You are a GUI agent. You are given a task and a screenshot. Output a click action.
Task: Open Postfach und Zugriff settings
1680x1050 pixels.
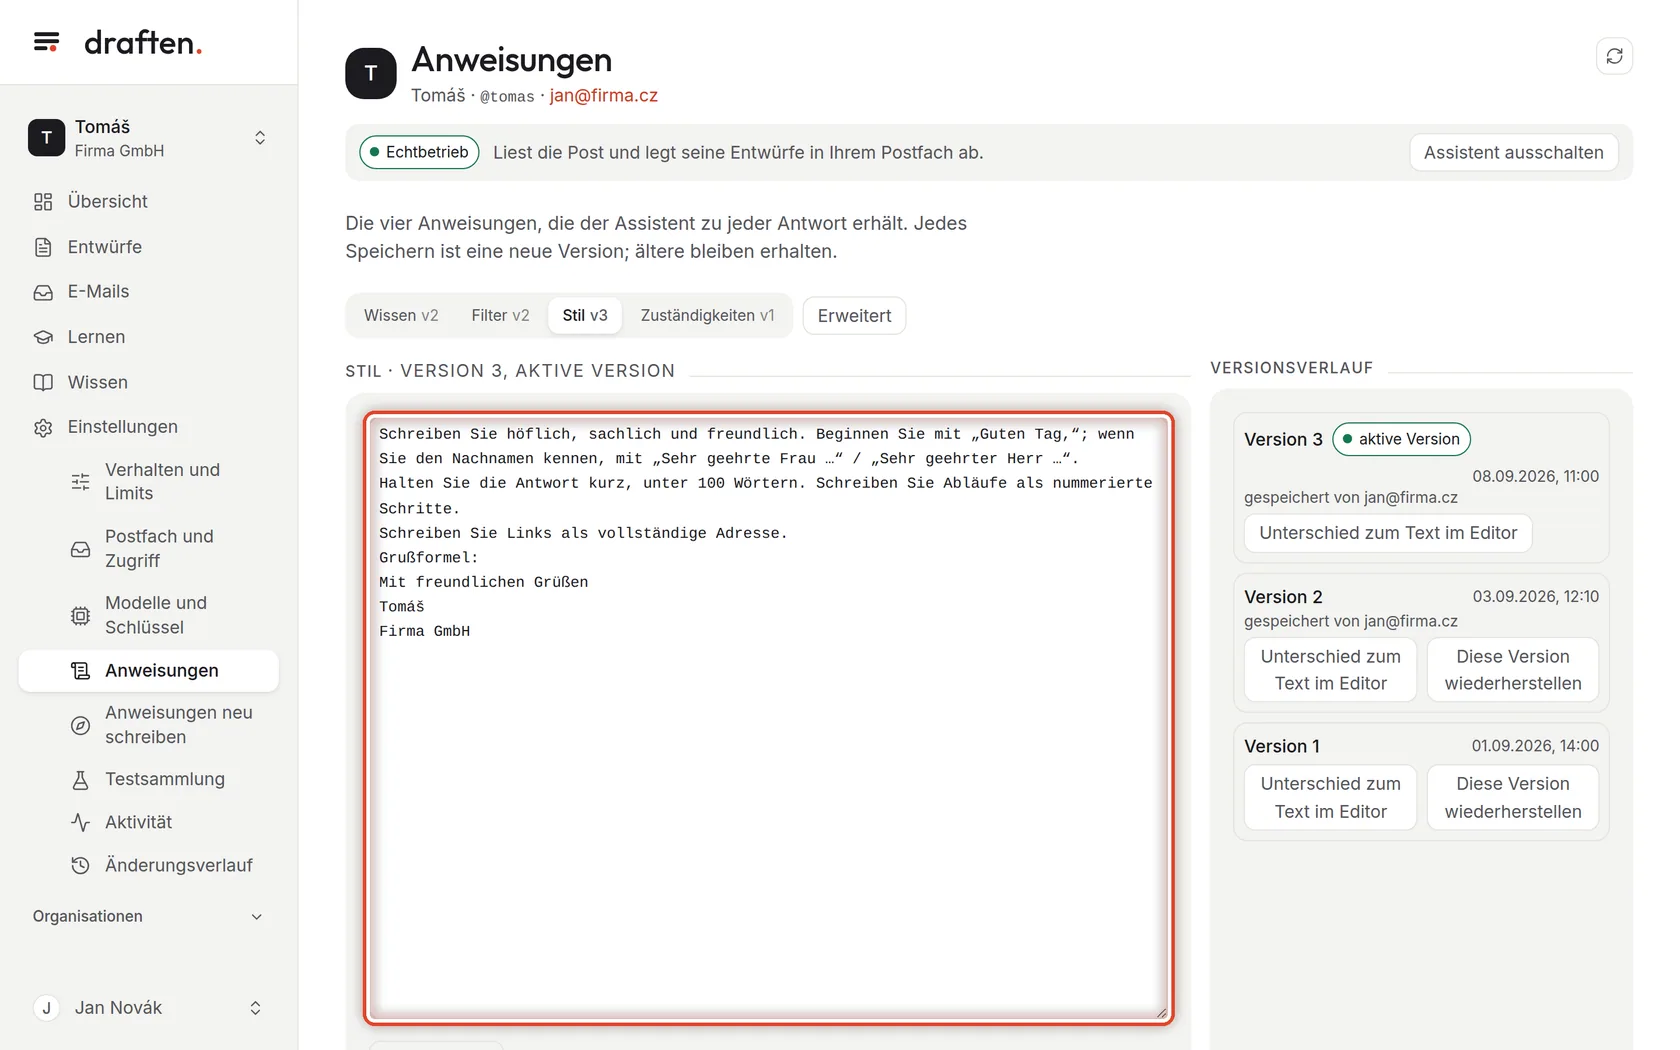(148, 548)
